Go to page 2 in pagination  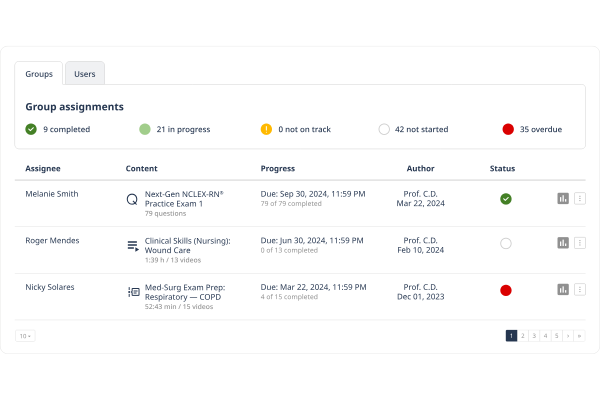point(523,336)
